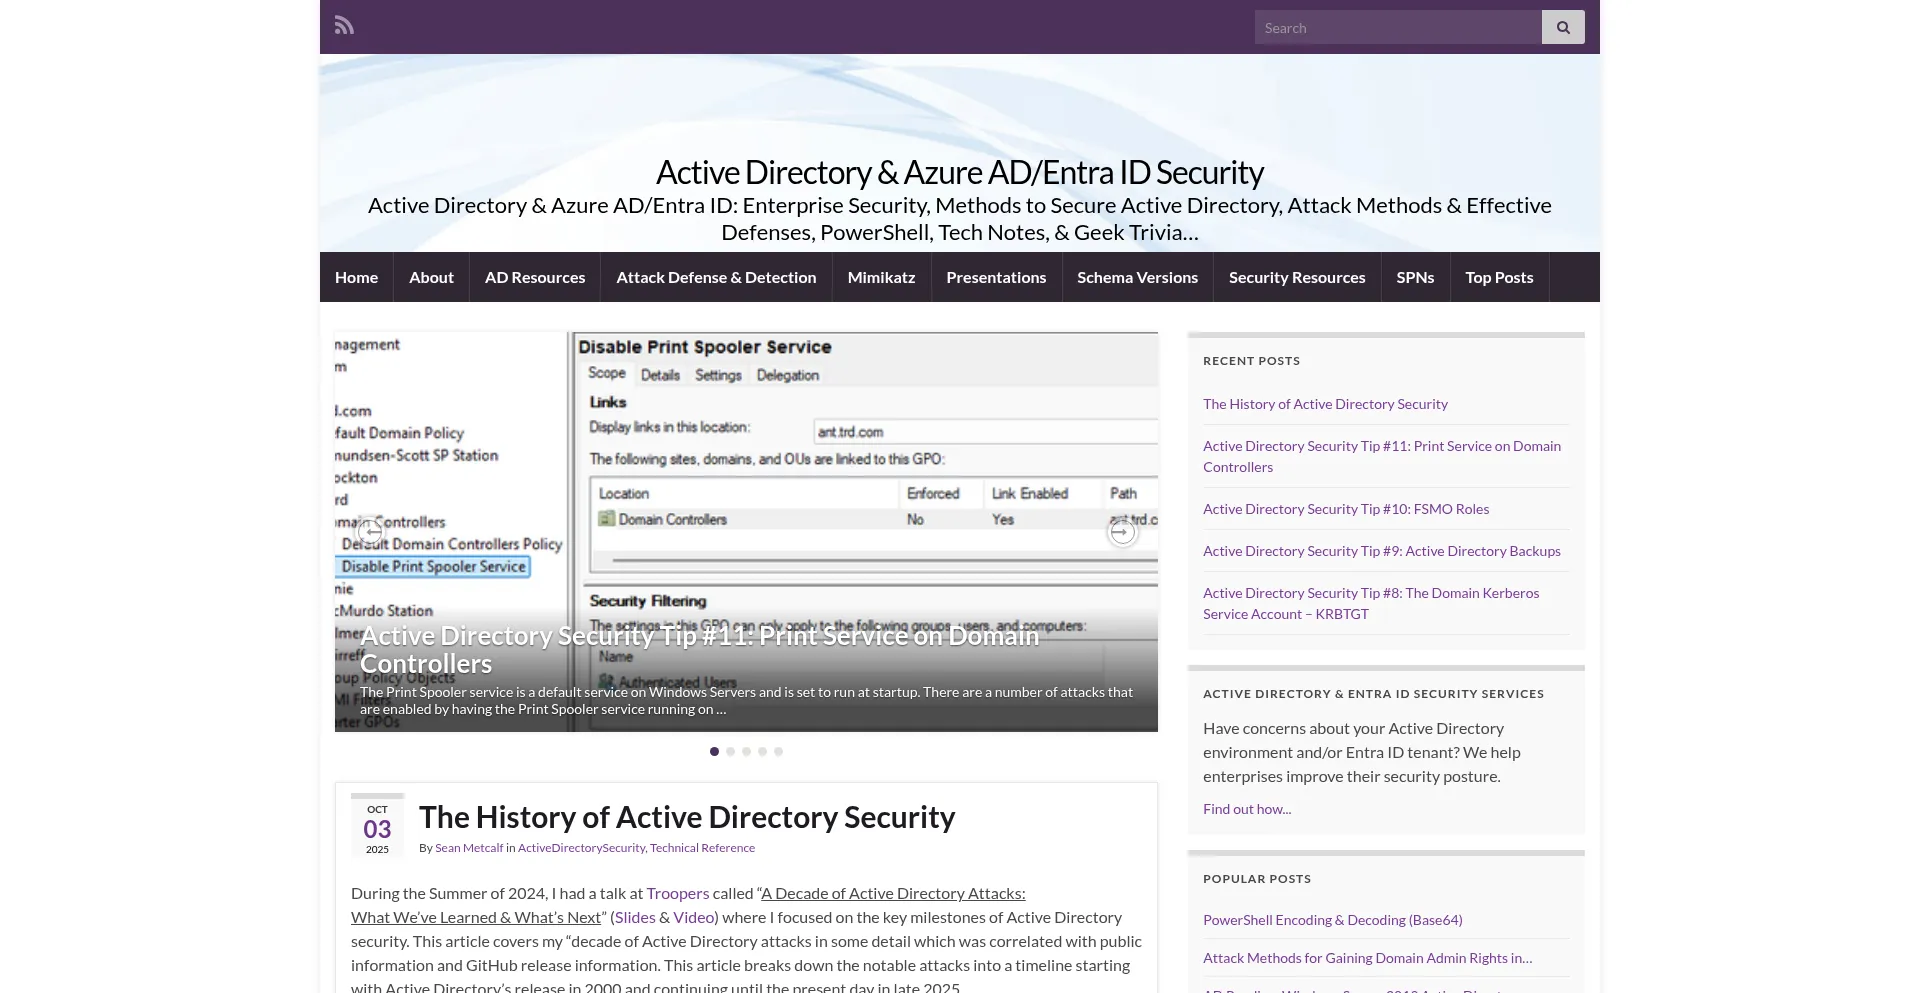Select the first carousel dot
Image resolution: width=1920 pixels, height=993 pixels.
point(714,751)
